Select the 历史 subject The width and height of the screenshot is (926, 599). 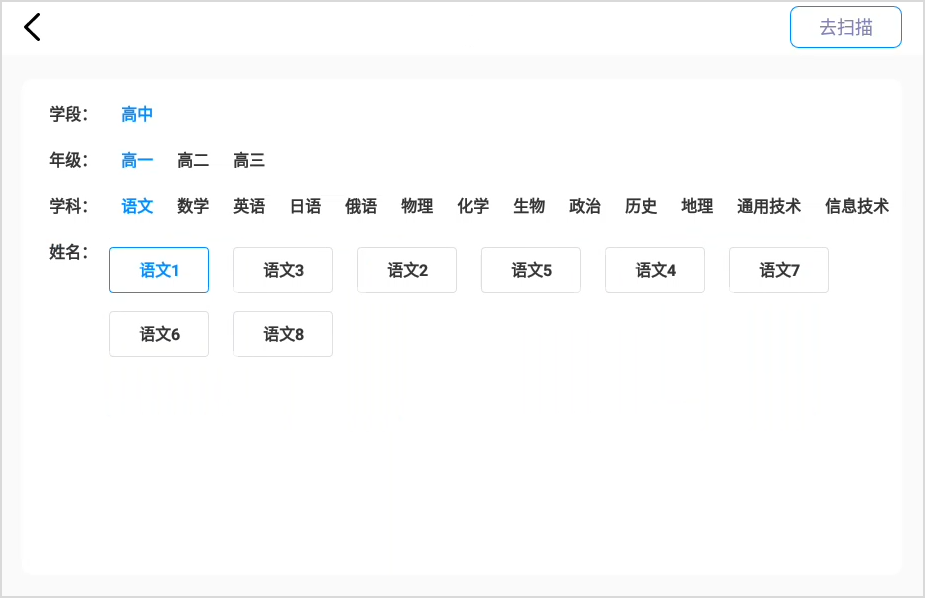tap(641, 206)
